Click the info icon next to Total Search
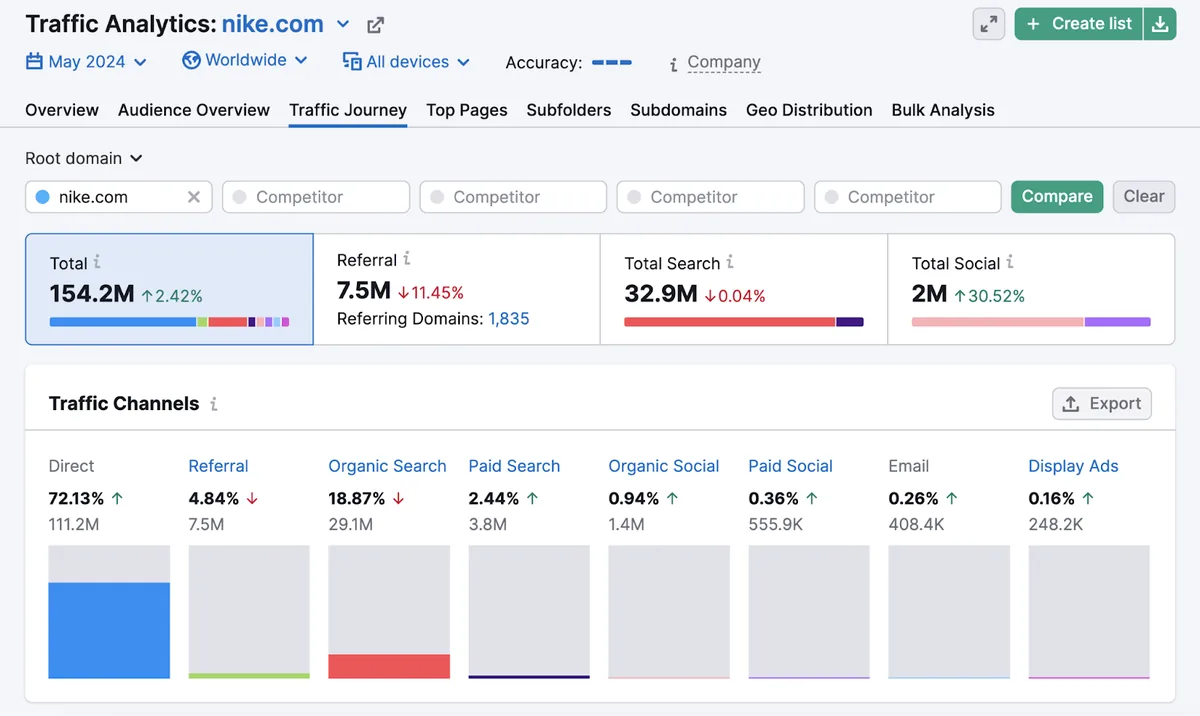This screenshot has width=1200, height=716. coord(730,262)
